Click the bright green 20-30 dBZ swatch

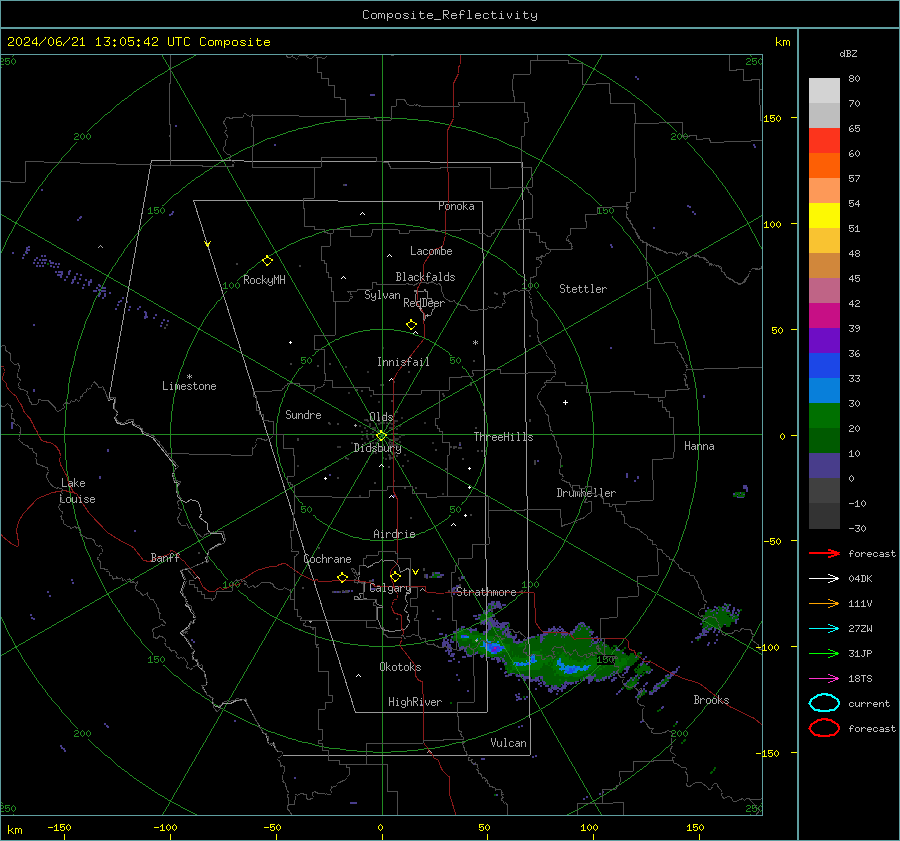(x=824, y=416)
